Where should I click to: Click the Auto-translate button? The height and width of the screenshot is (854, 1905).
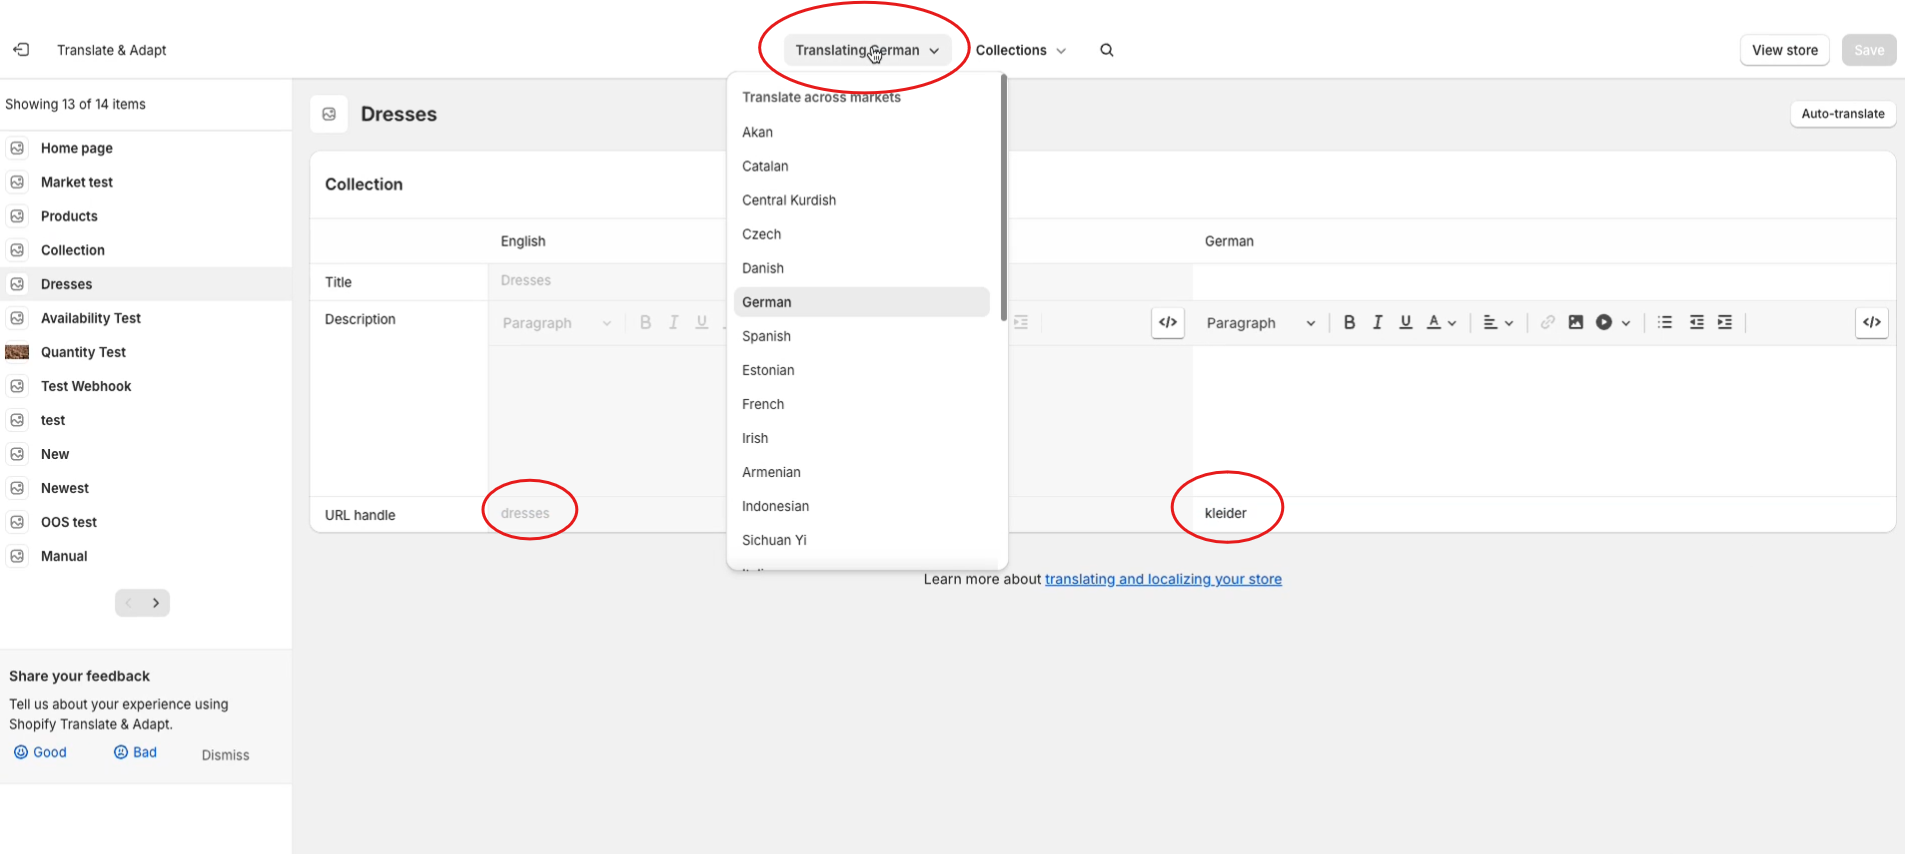(1842, 114)
